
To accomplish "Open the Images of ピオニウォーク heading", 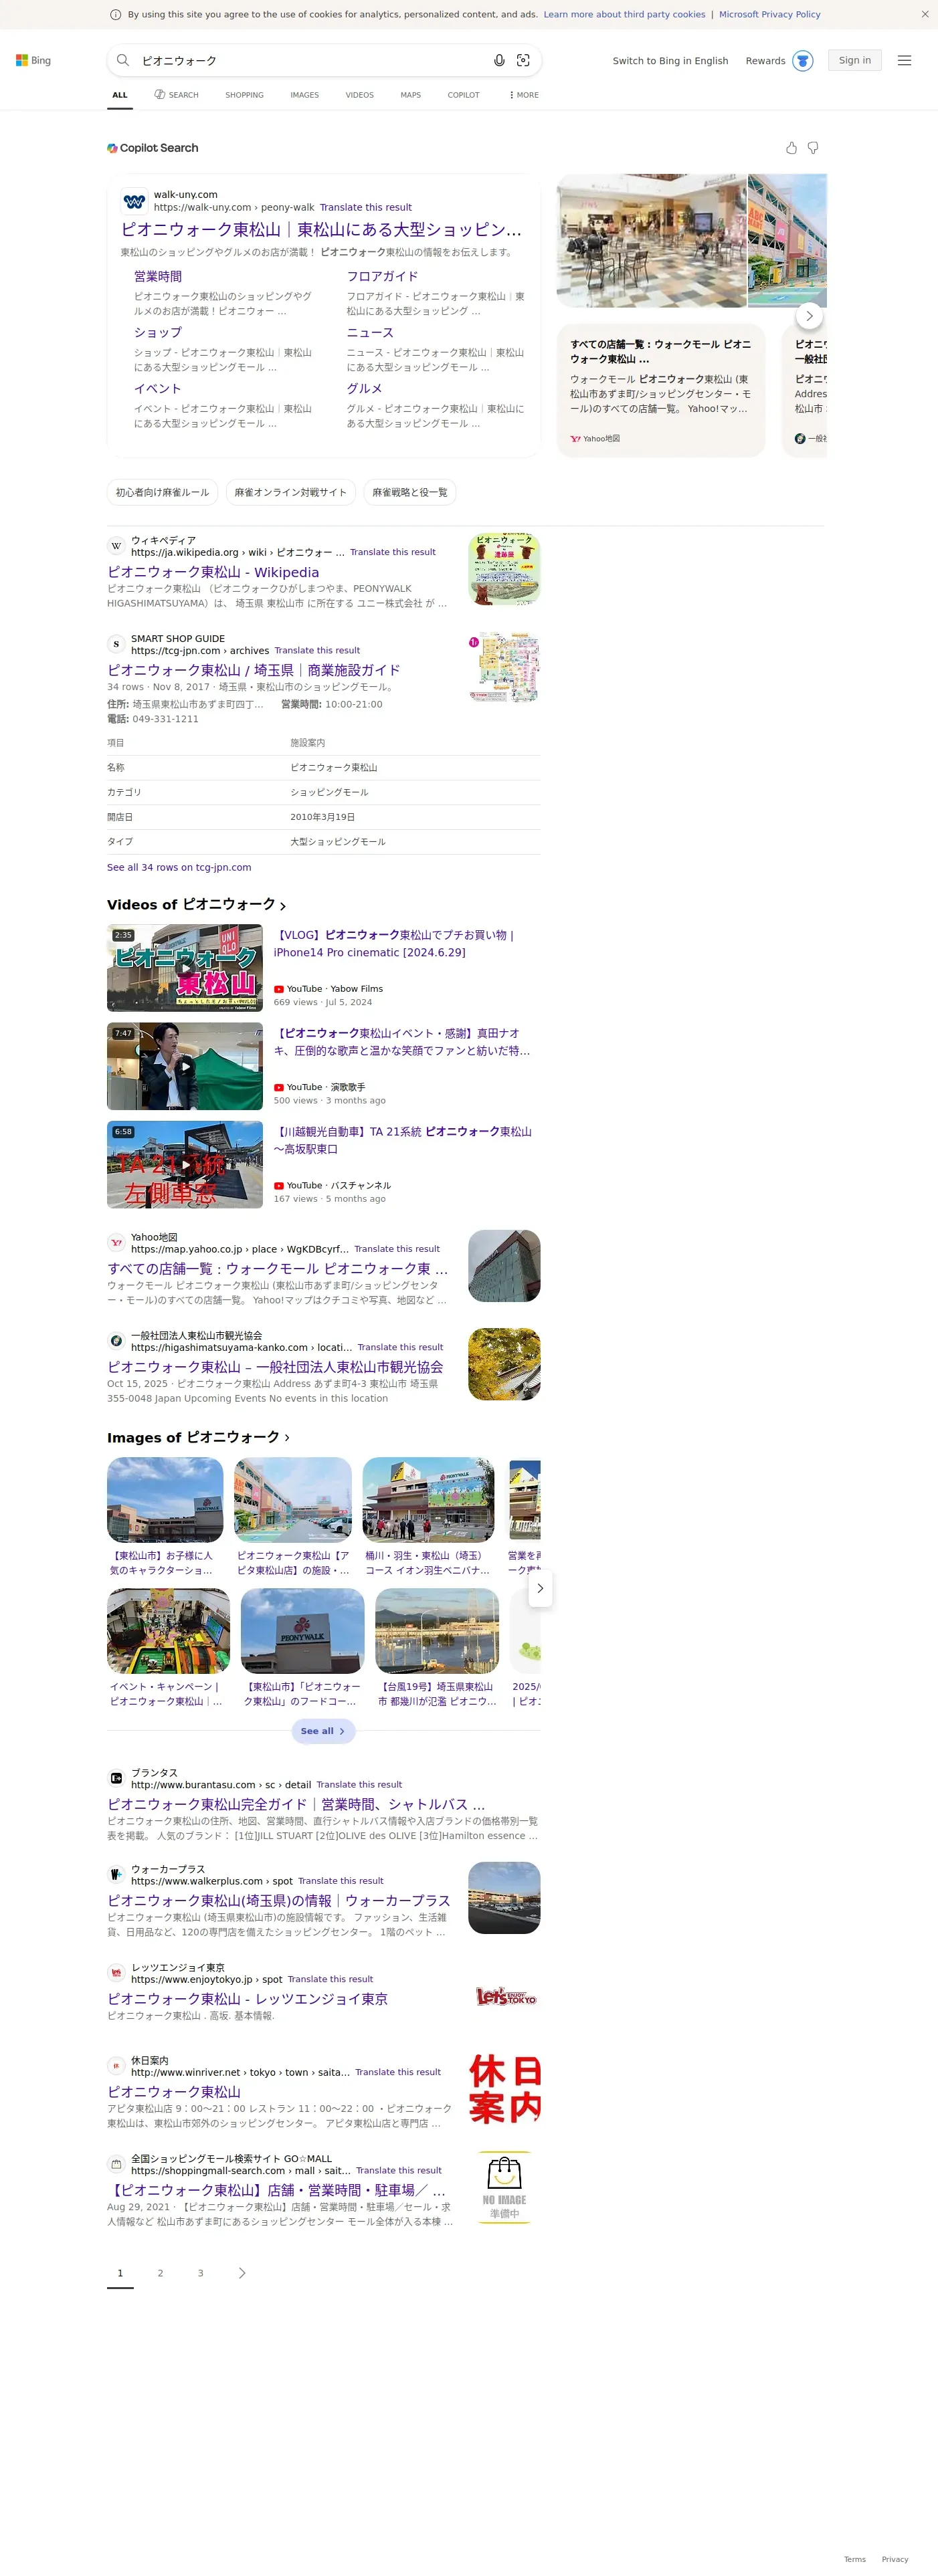I will pyautogui.click(x=198, y=1437).
